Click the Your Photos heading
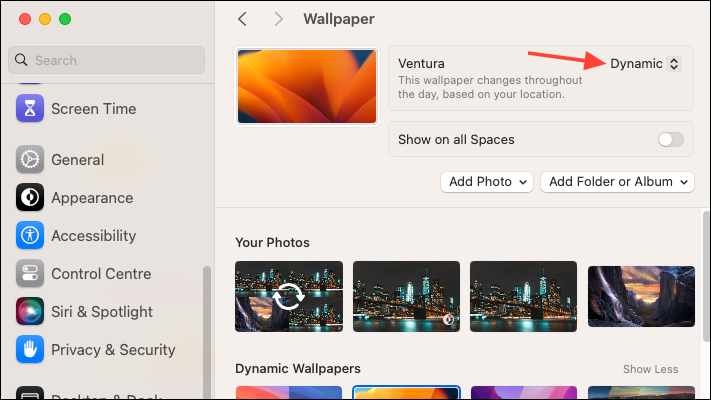This screenshot has width=711, height=400. (272, 243)
